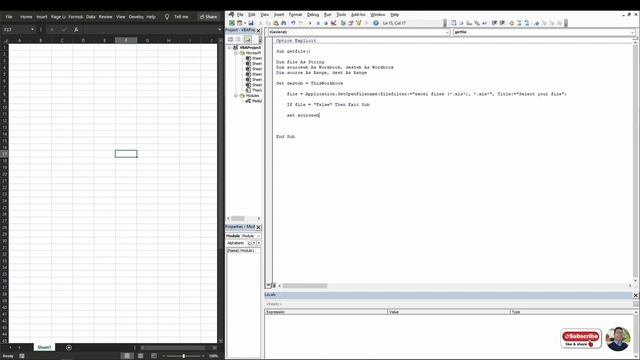640x360 pixels.
Task: Open the Name Box dropdown arrow
Action: click(32, 30)
